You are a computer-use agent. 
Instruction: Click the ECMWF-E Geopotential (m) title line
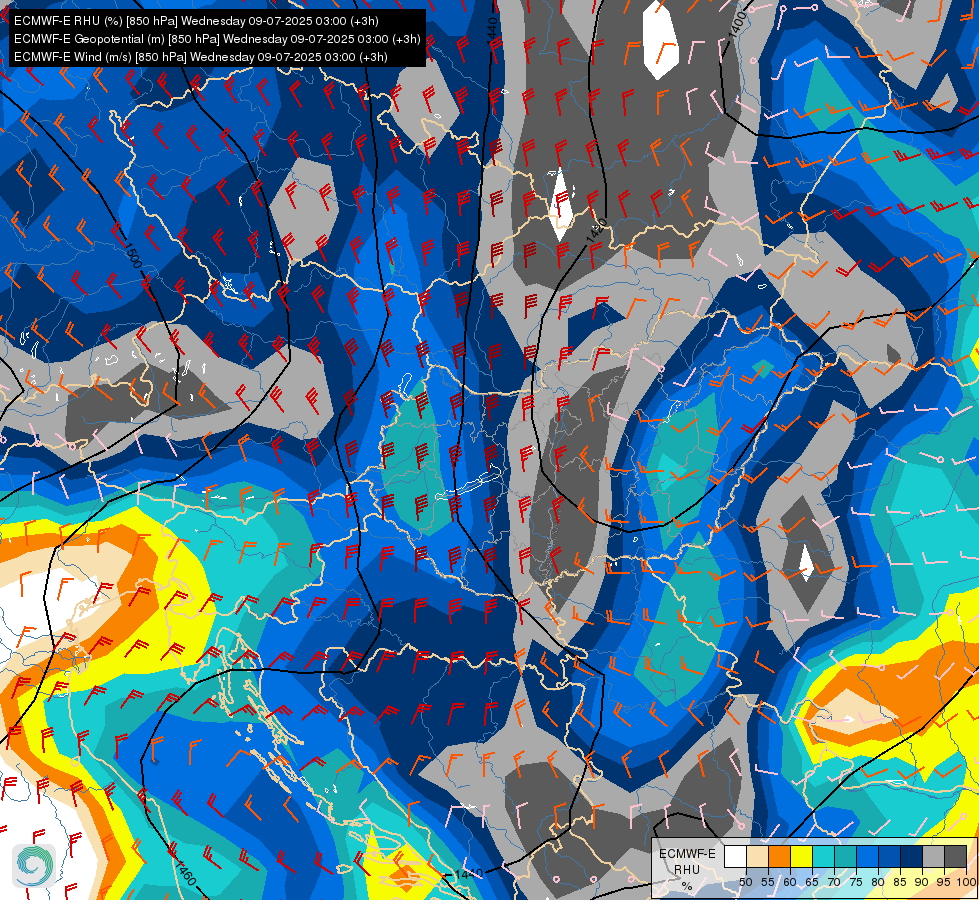click(217, 39)
